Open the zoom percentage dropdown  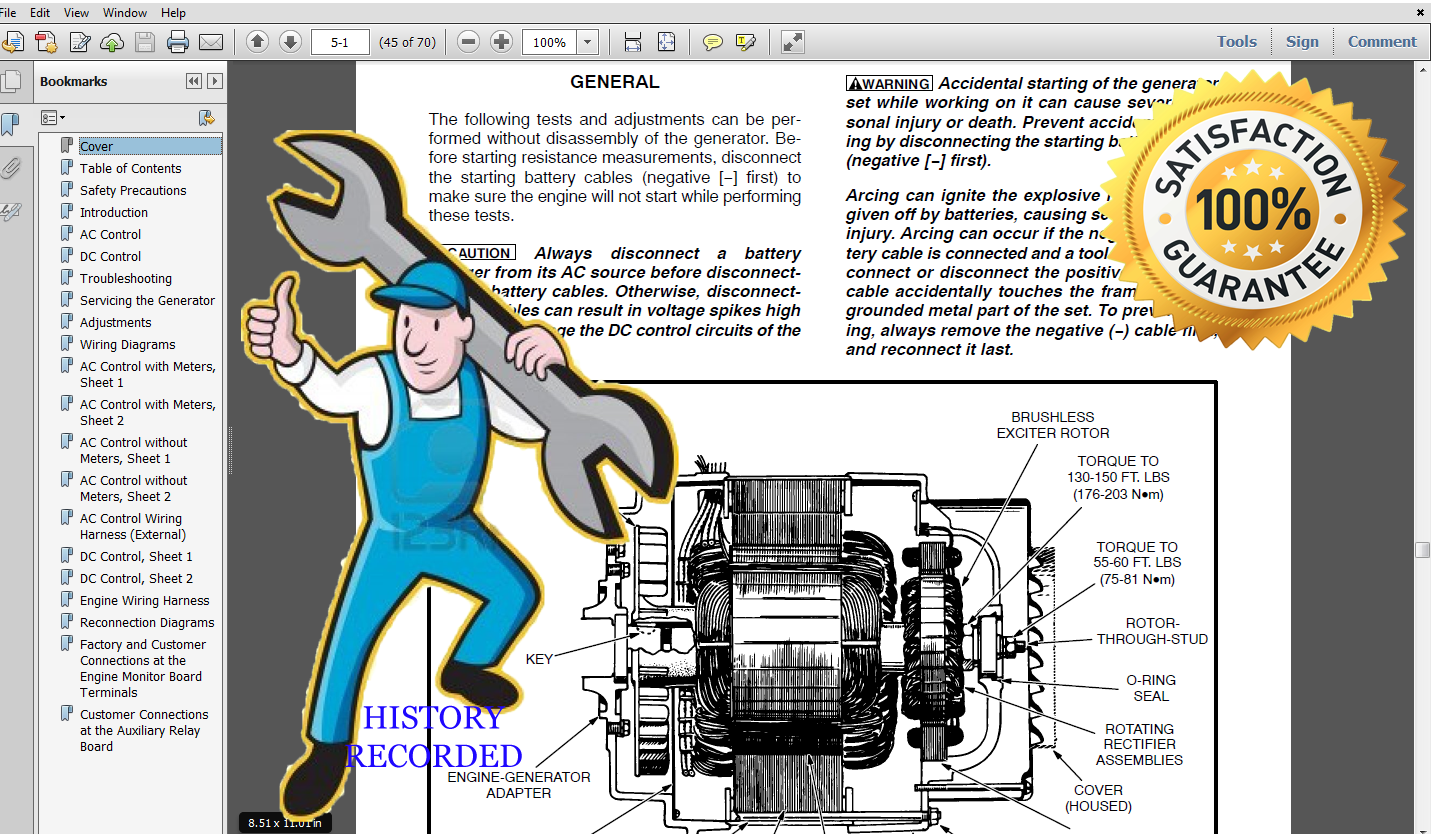(x=588, y=41)
